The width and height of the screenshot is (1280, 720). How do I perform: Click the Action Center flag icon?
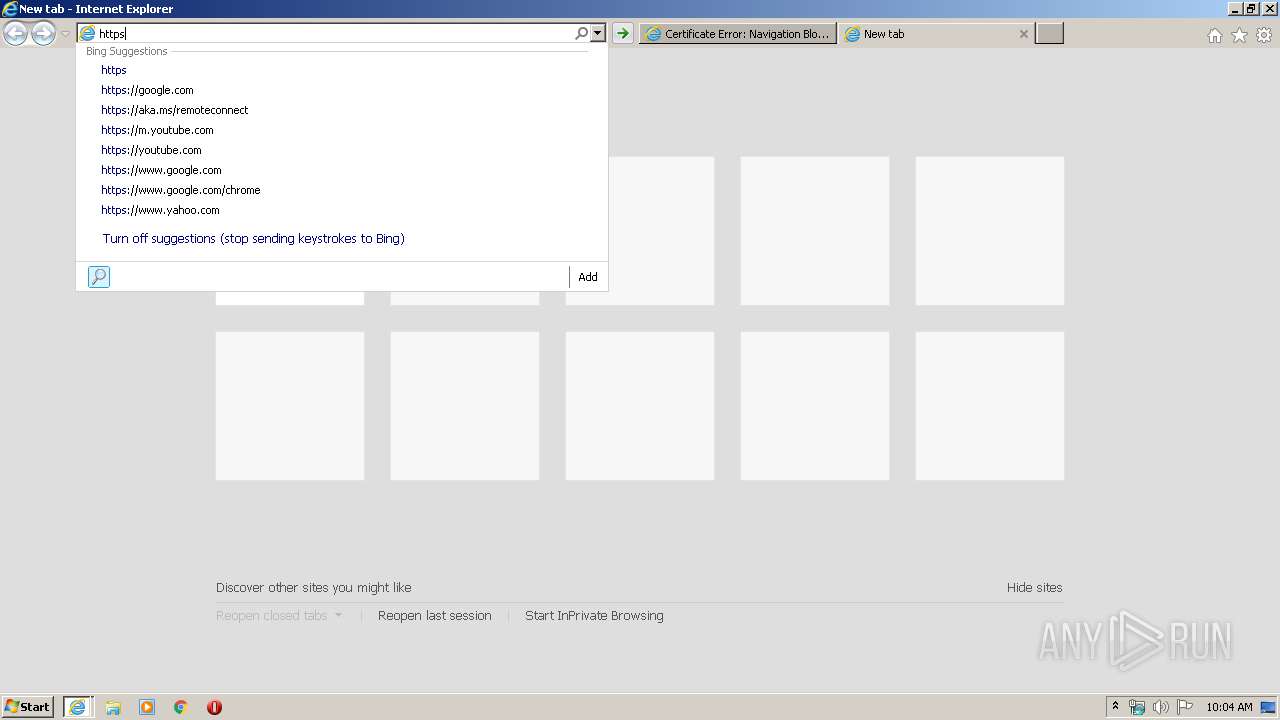pyautogui.click(x=1185, y=707)
